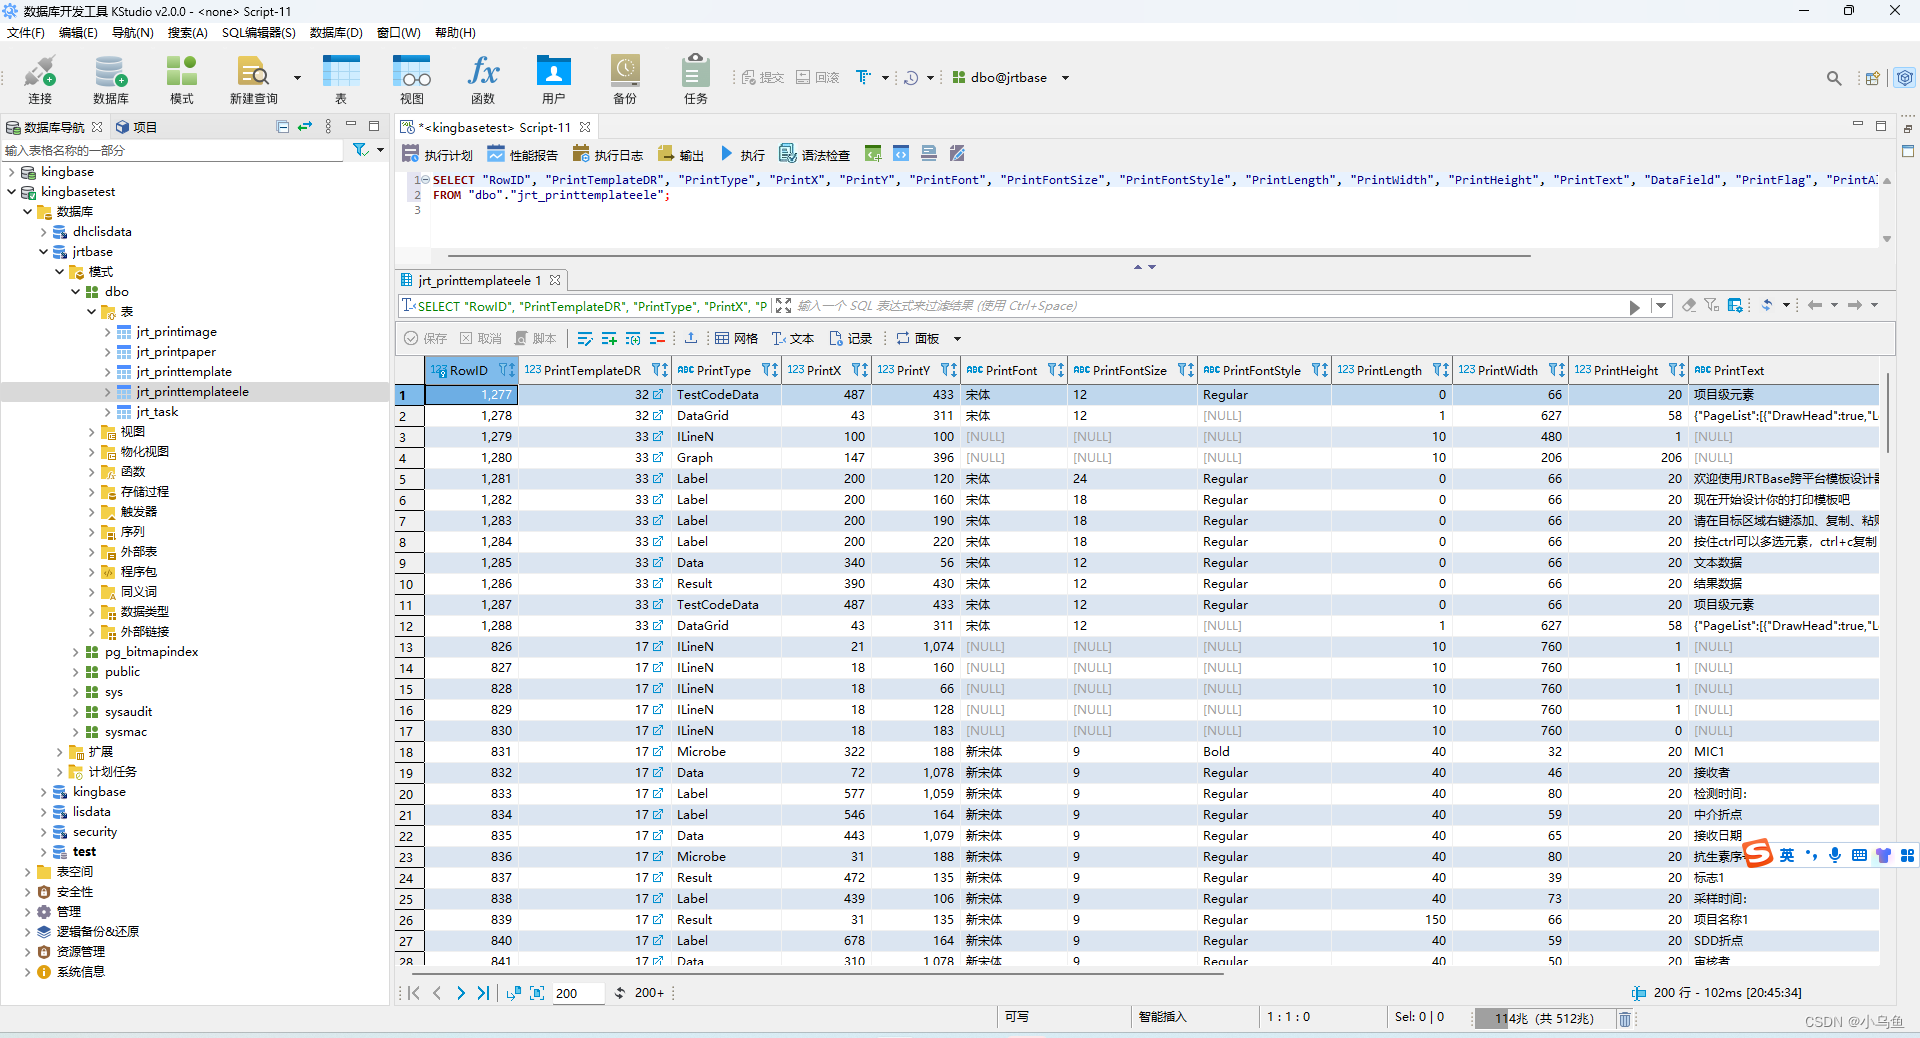Open the 帮助(H) menu
Screen dimensions: 1920x1038
[x=455, y=33]
